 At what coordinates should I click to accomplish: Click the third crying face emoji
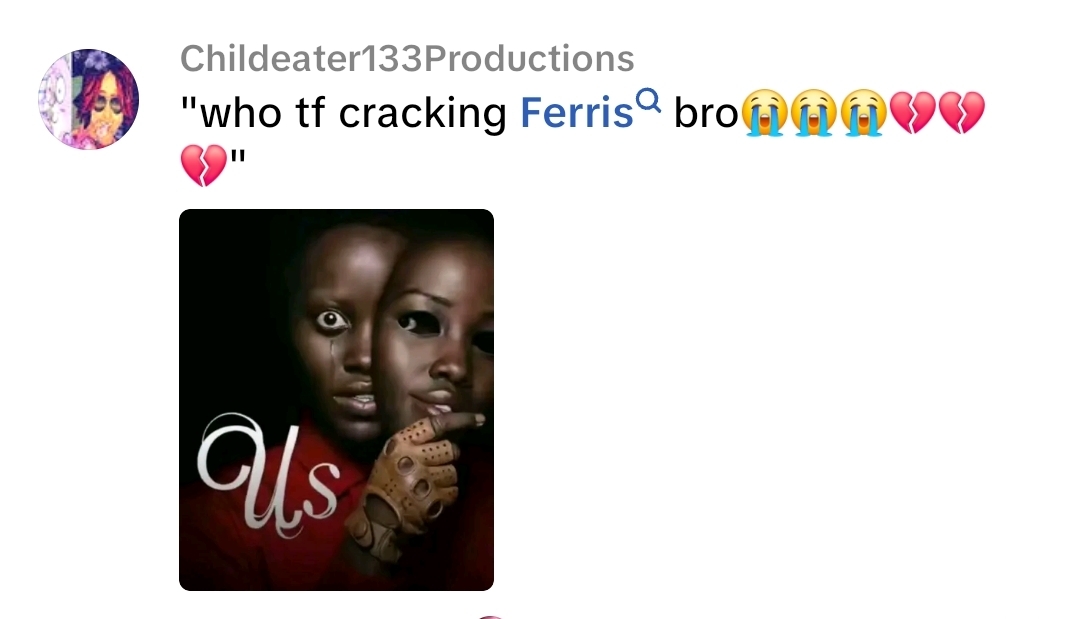864,113
